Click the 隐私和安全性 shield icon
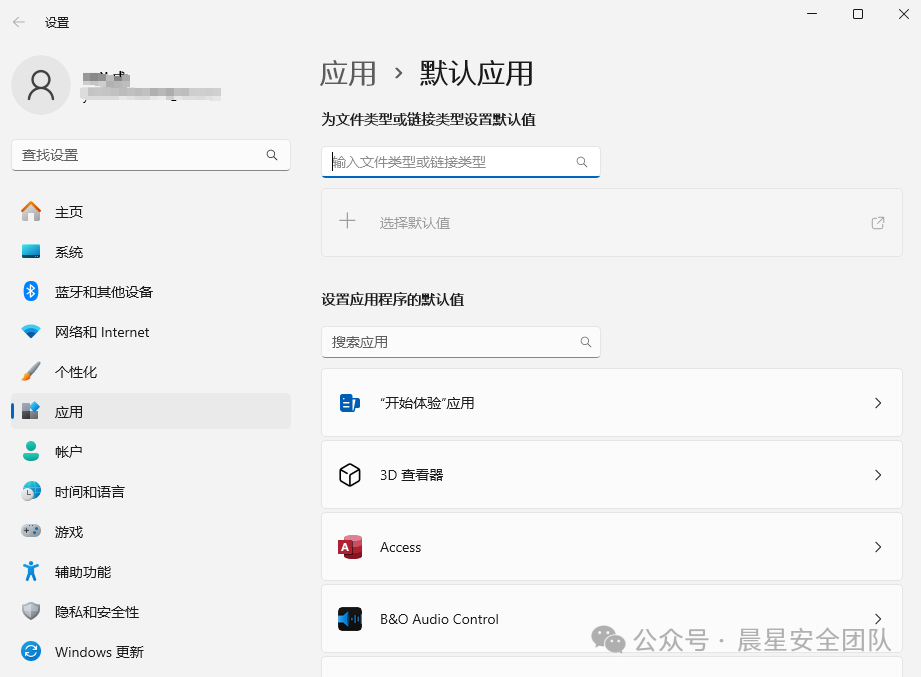The width and height of the screenshot is (921, 677). [31, 611]
